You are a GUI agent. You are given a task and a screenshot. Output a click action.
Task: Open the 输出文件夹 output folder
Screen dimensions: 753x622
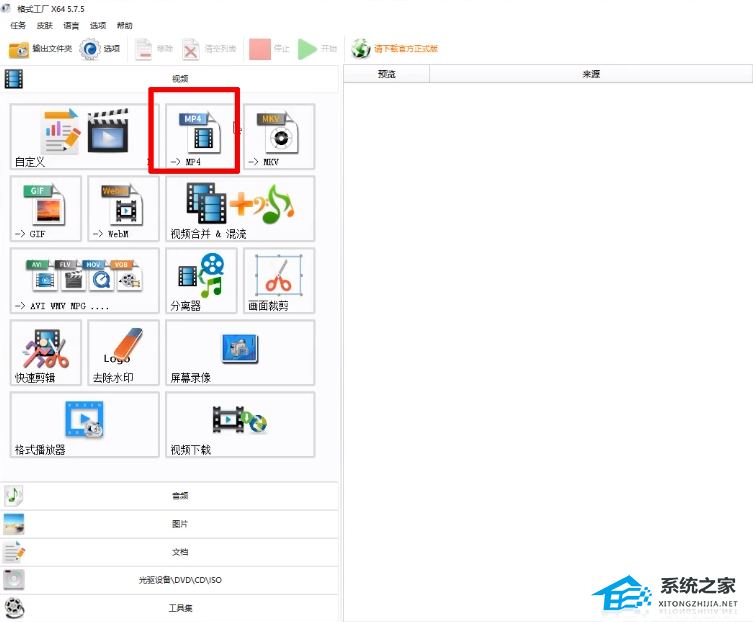coord(40,49)
